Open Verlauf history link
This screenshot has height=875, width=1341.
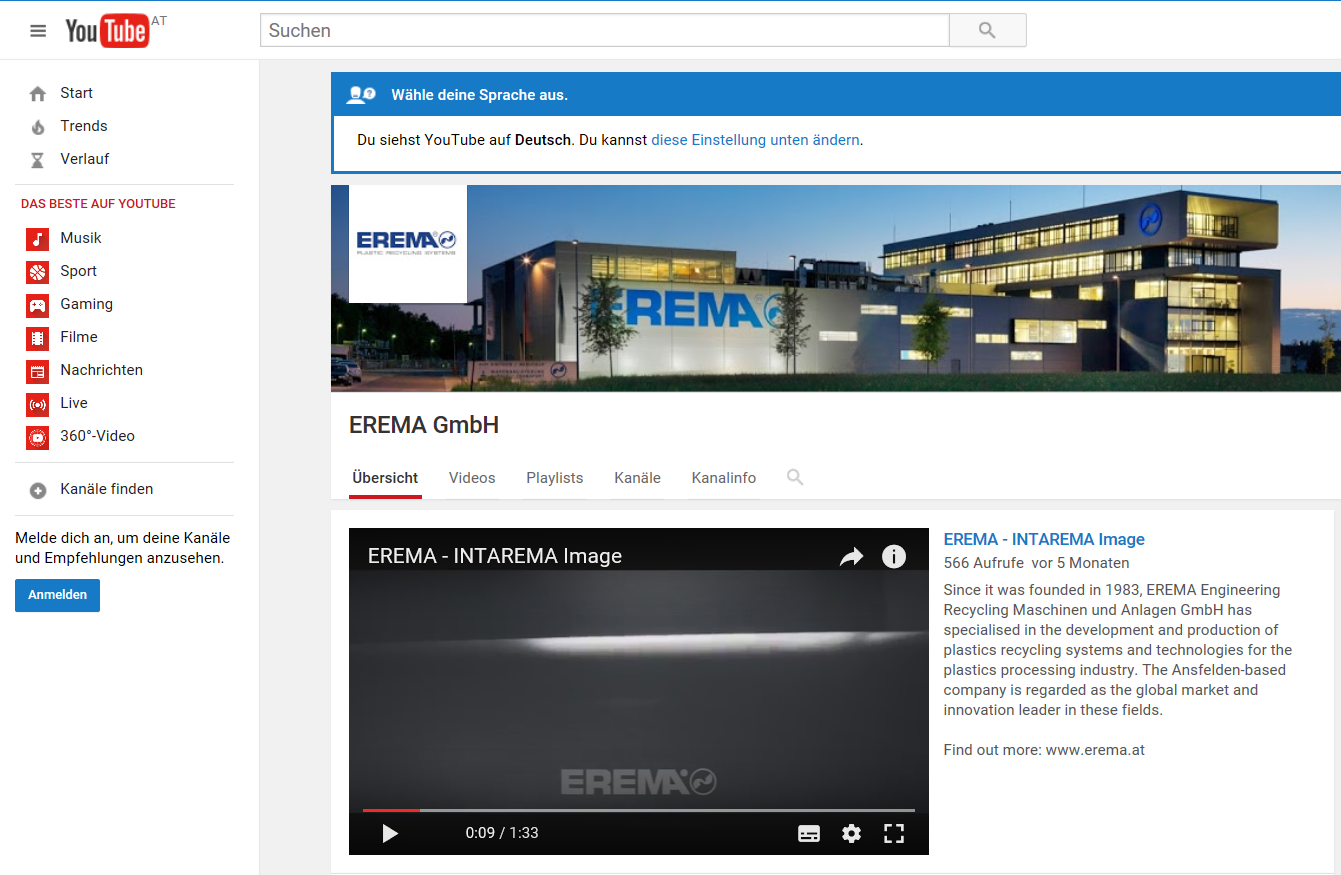point(85,159)
